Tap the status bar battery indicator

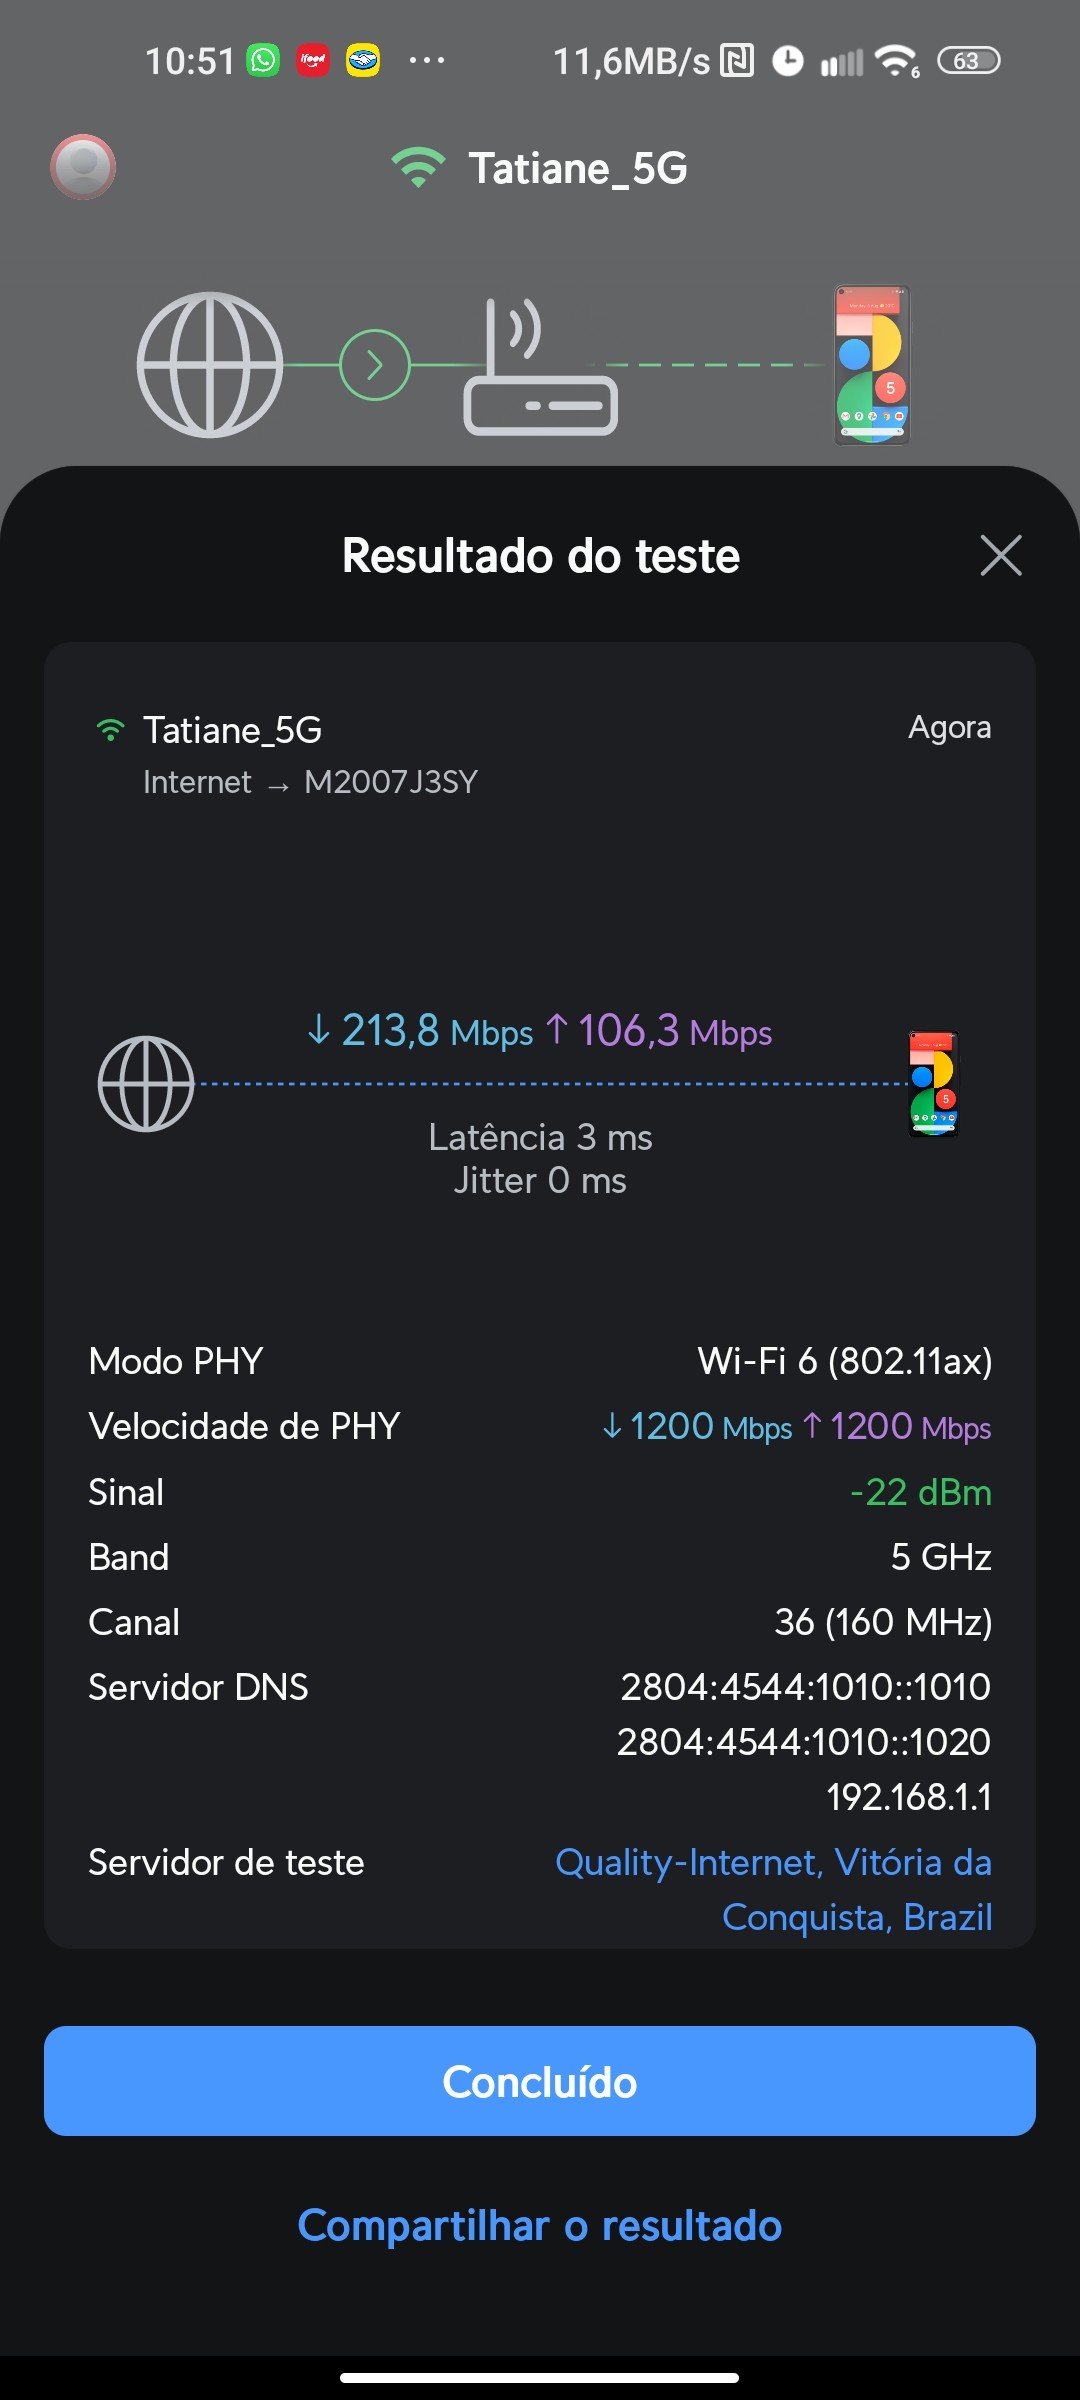click(968, 61)
